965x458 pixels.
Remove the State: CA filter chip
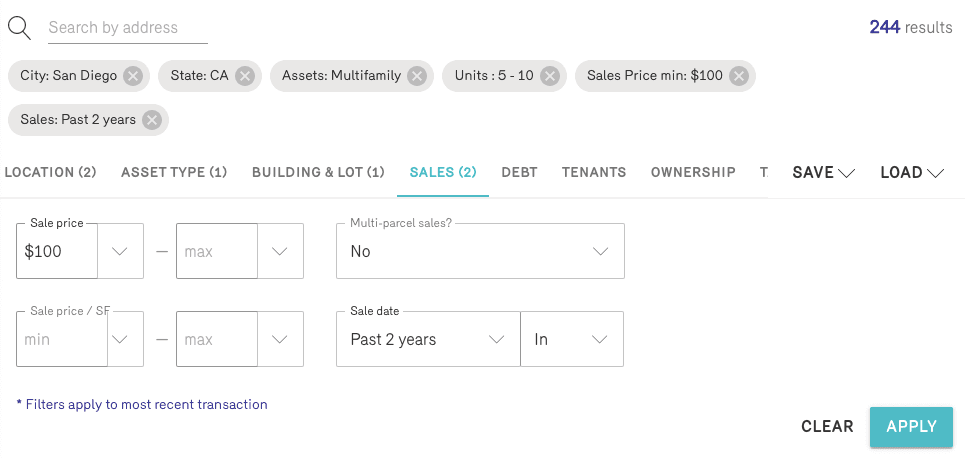coord(245,76)
